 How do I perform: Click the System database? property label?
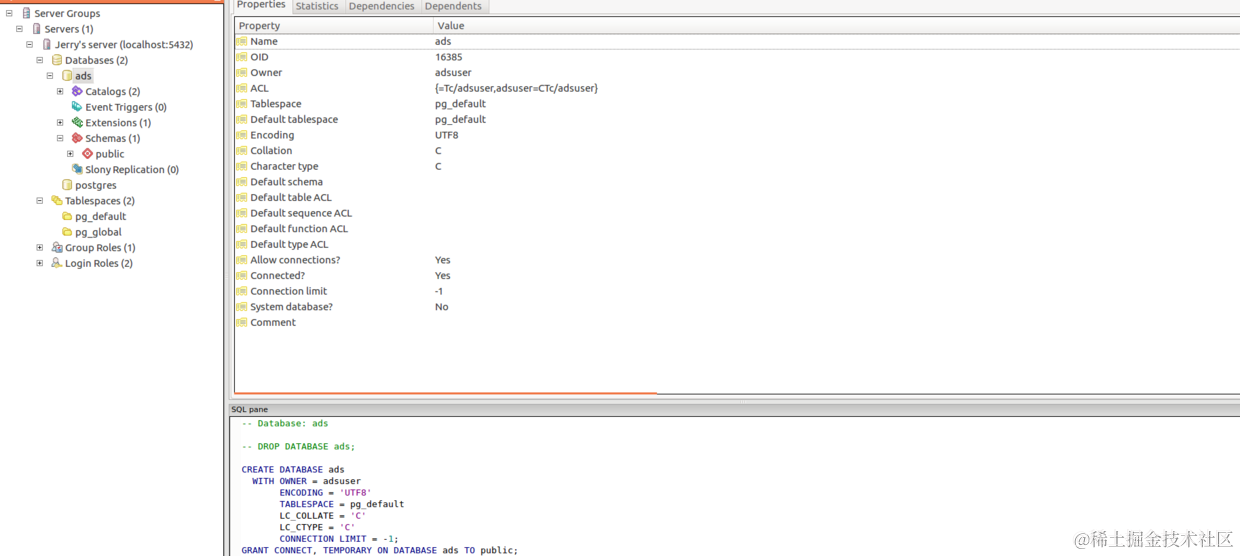[x=291, y=307]
